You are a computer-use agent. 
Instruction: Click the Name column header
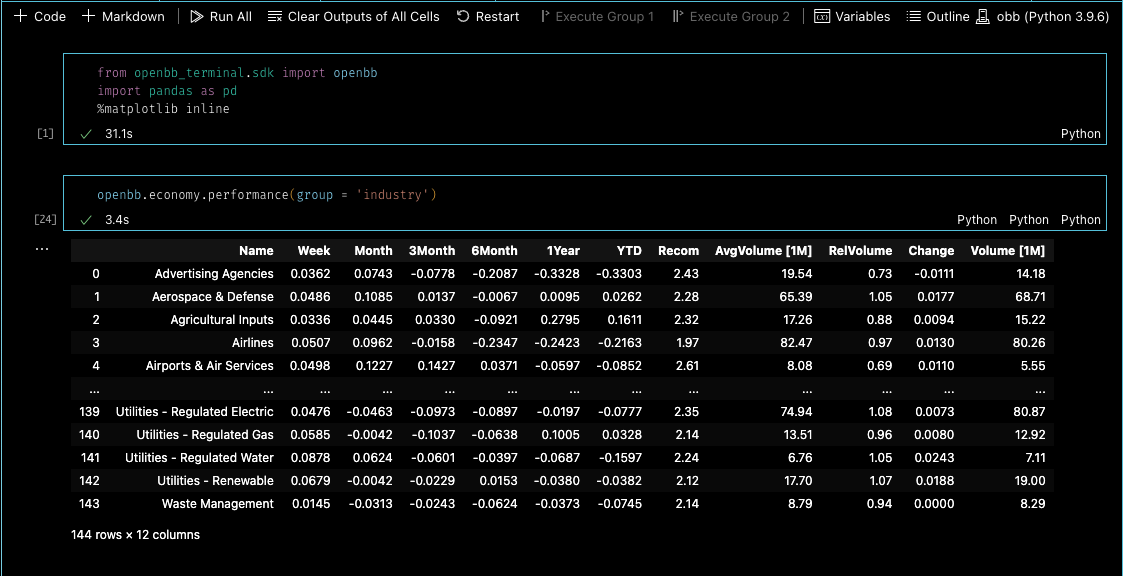256,251
